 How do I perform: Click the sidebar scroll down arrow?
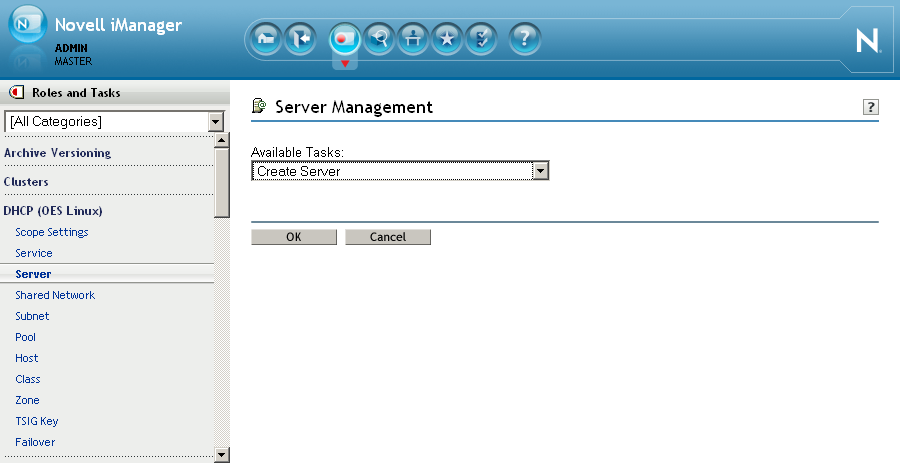[222, 455]
